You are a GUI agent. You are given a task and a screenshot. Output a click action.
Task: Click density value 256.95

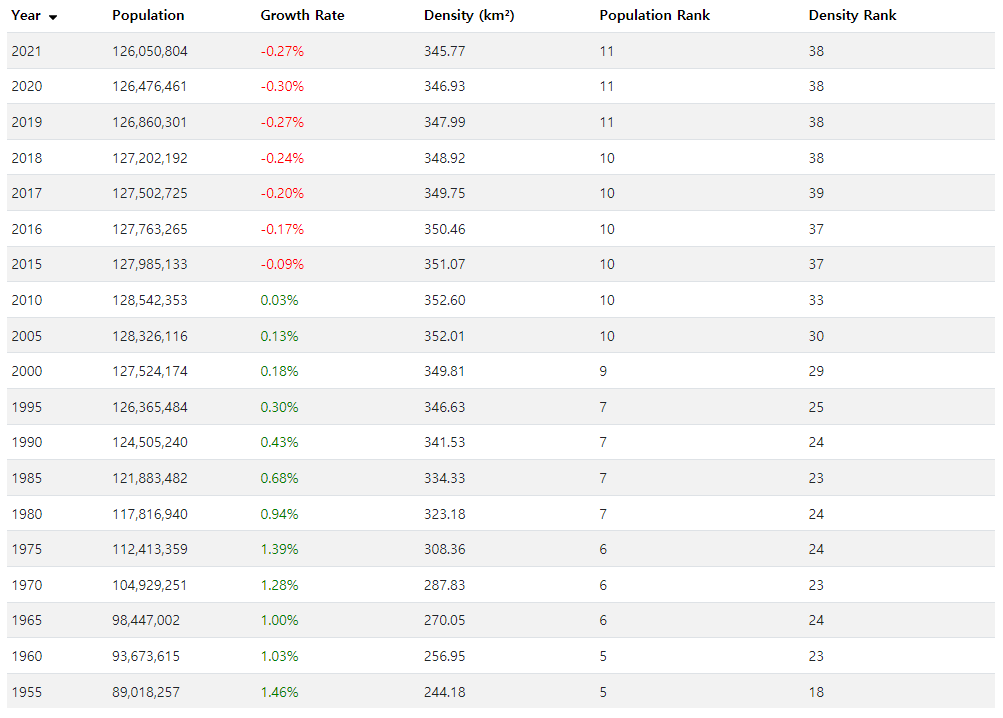pos(445,656)
